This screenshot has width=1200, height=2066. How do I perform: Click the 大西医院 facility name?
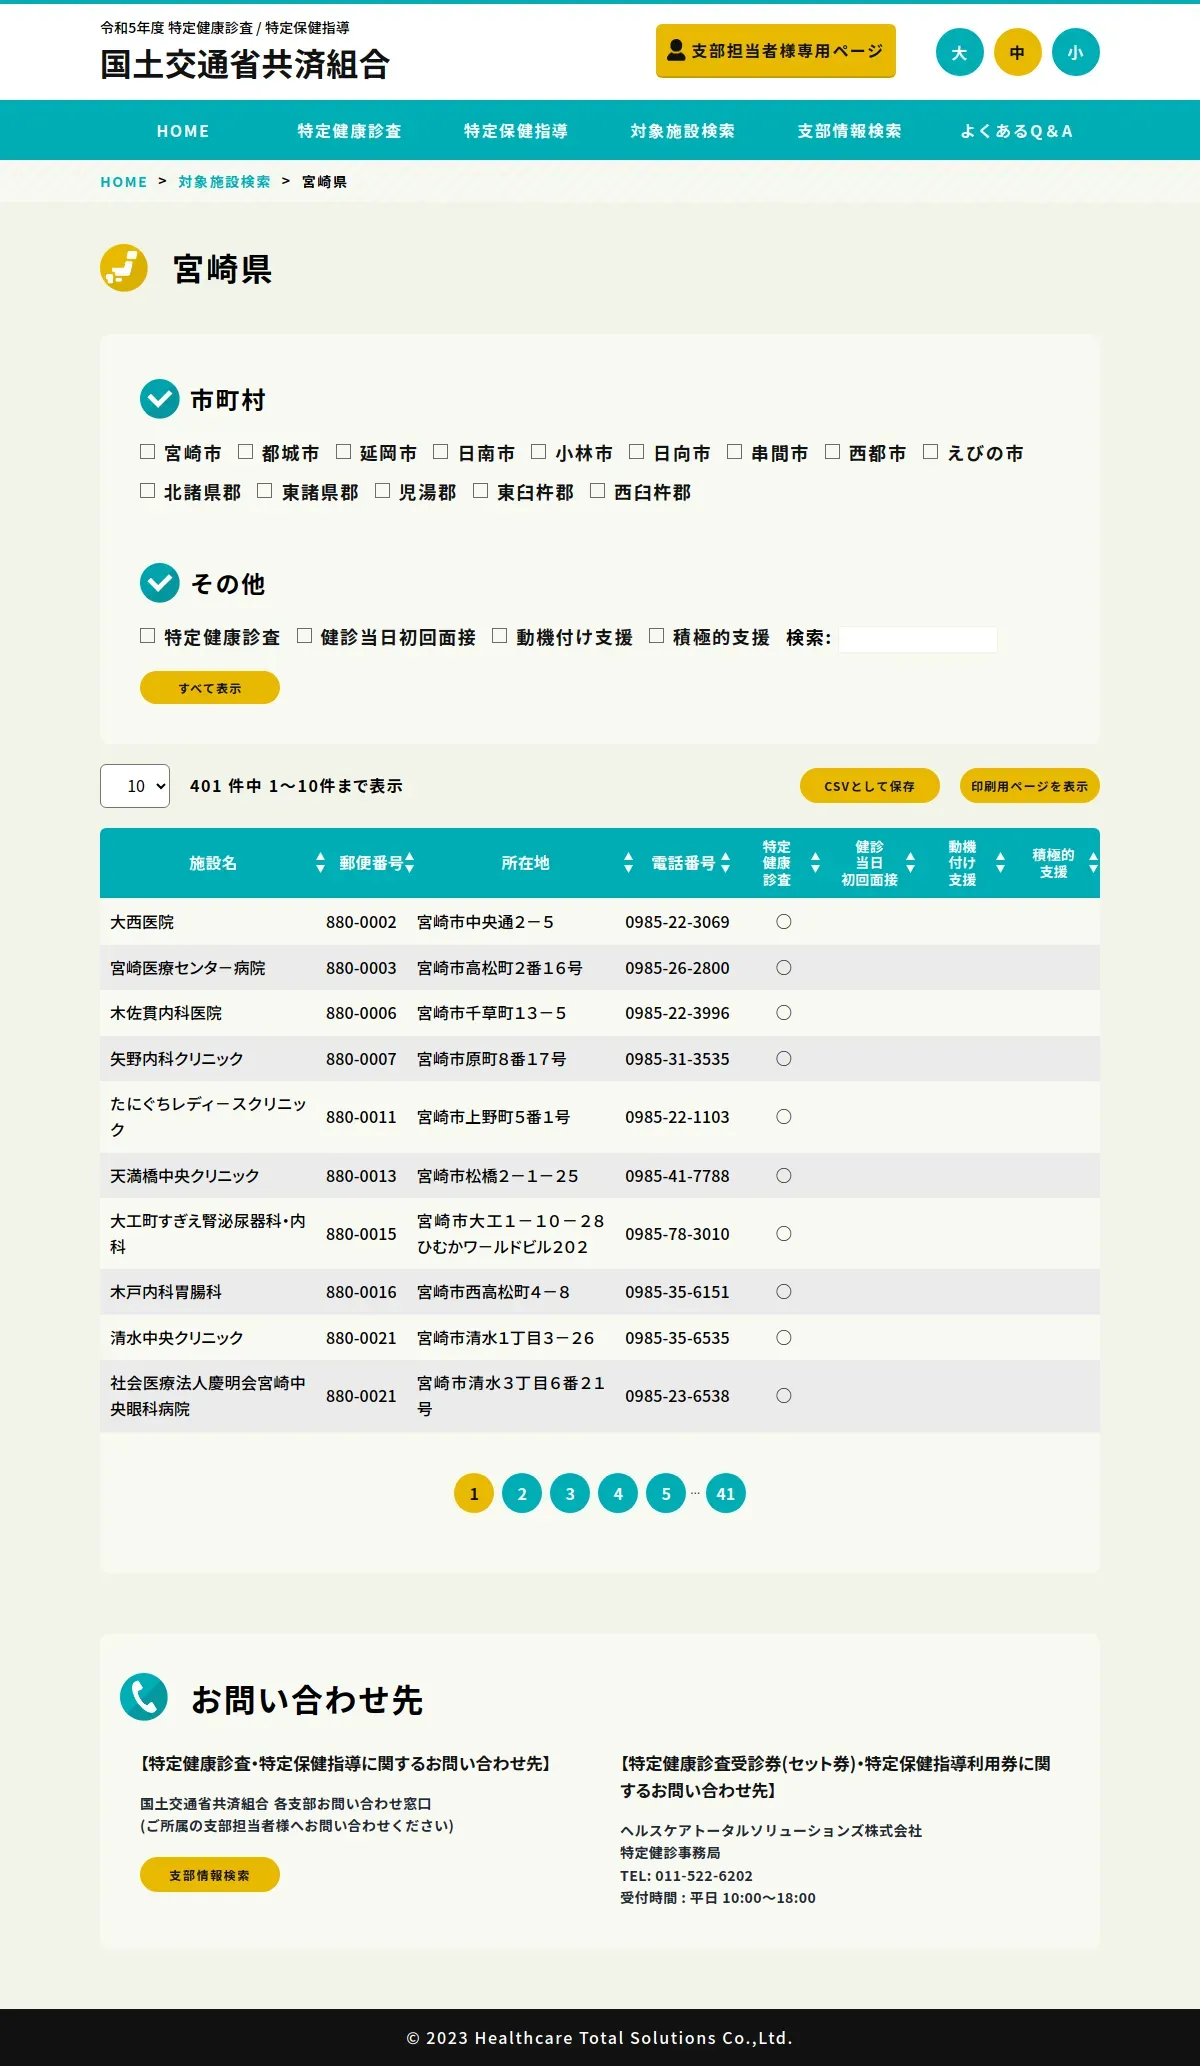142,922
